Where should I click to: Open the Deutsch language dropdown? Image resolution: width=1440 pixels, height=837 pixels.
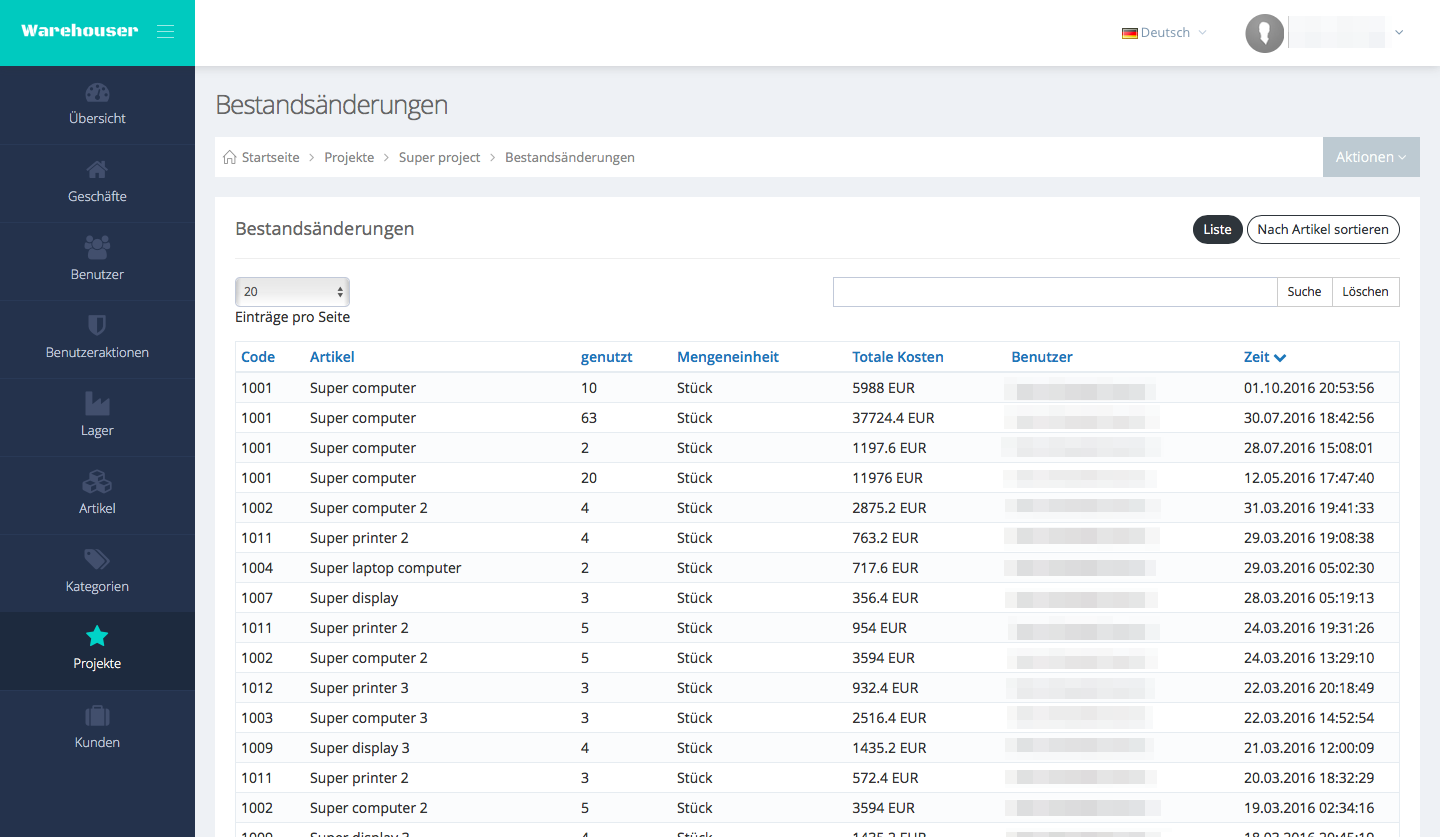(1164, 33)
